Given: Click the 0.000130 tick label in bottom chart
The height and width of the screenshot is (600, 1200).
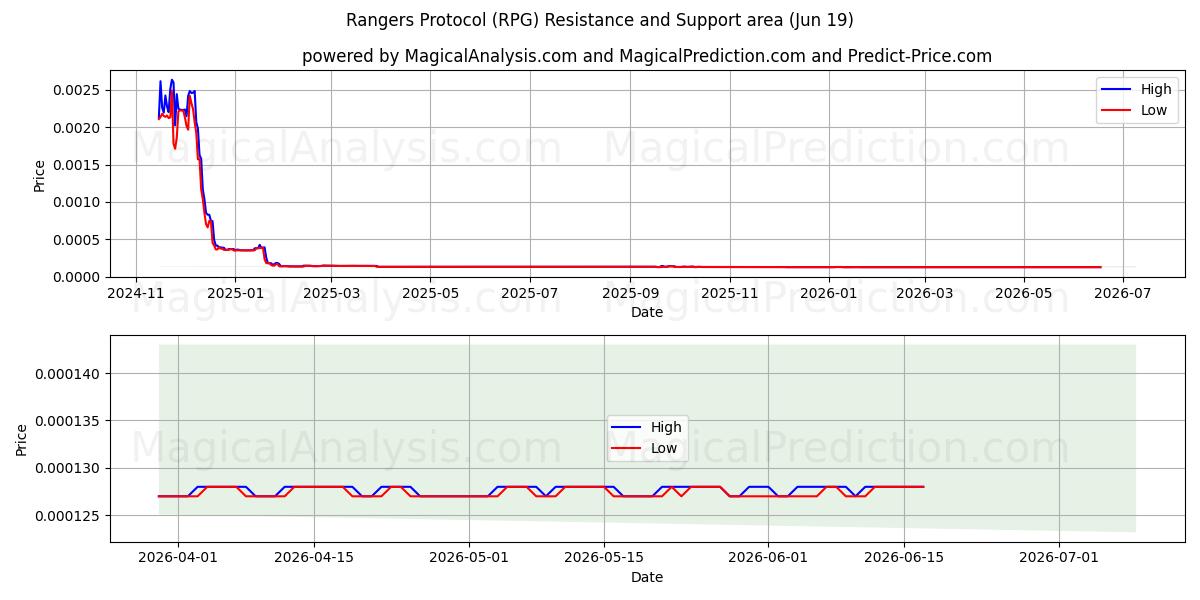Looking at the screenshot, I should (70, 469).
